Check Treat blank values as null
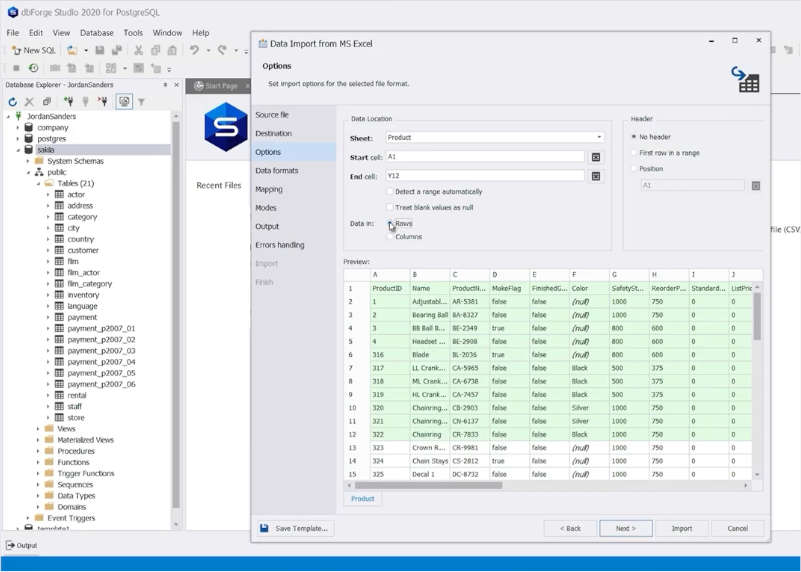Screen dimensions: 801x572 (390, 207)
